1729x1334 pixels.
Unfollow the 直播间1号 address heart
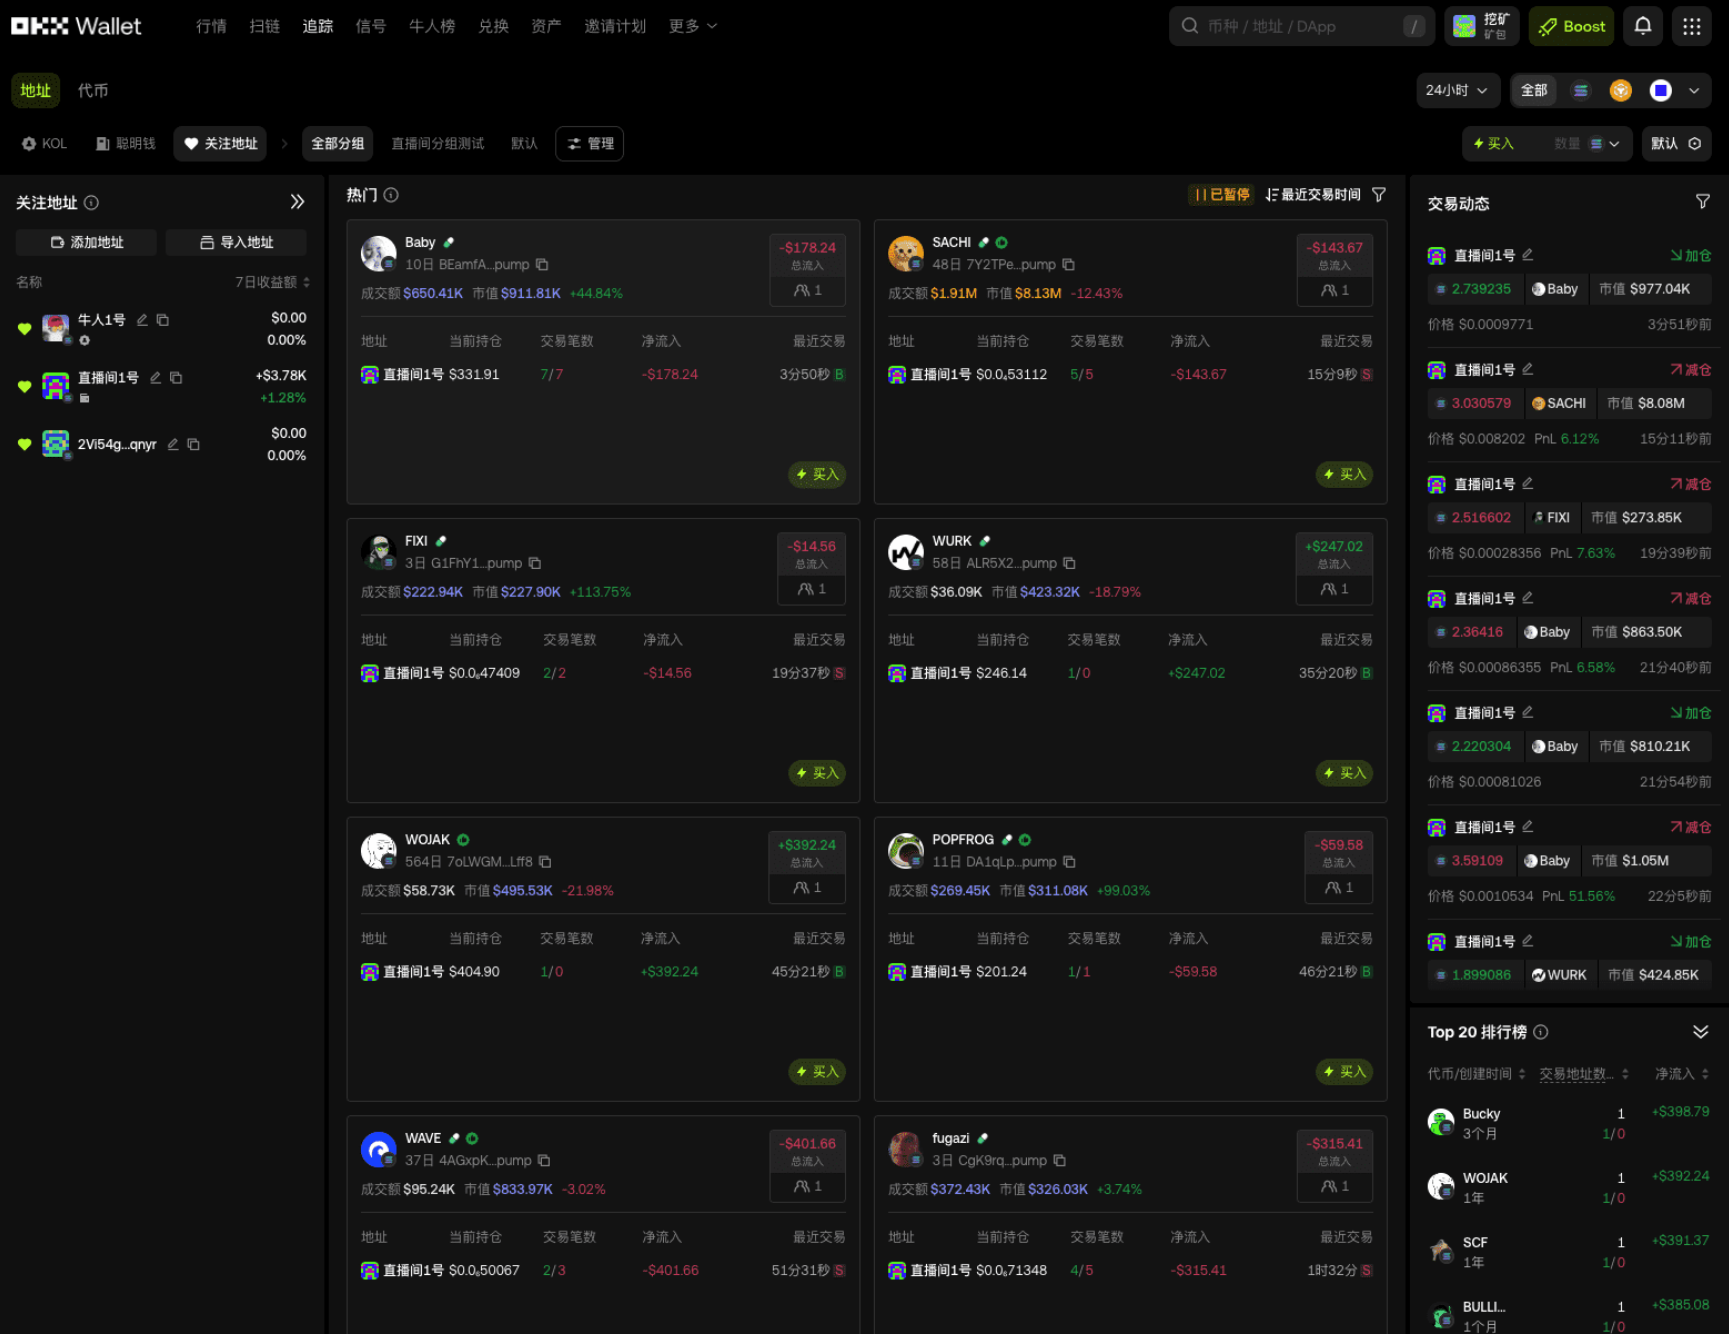[x=25, y=386]
